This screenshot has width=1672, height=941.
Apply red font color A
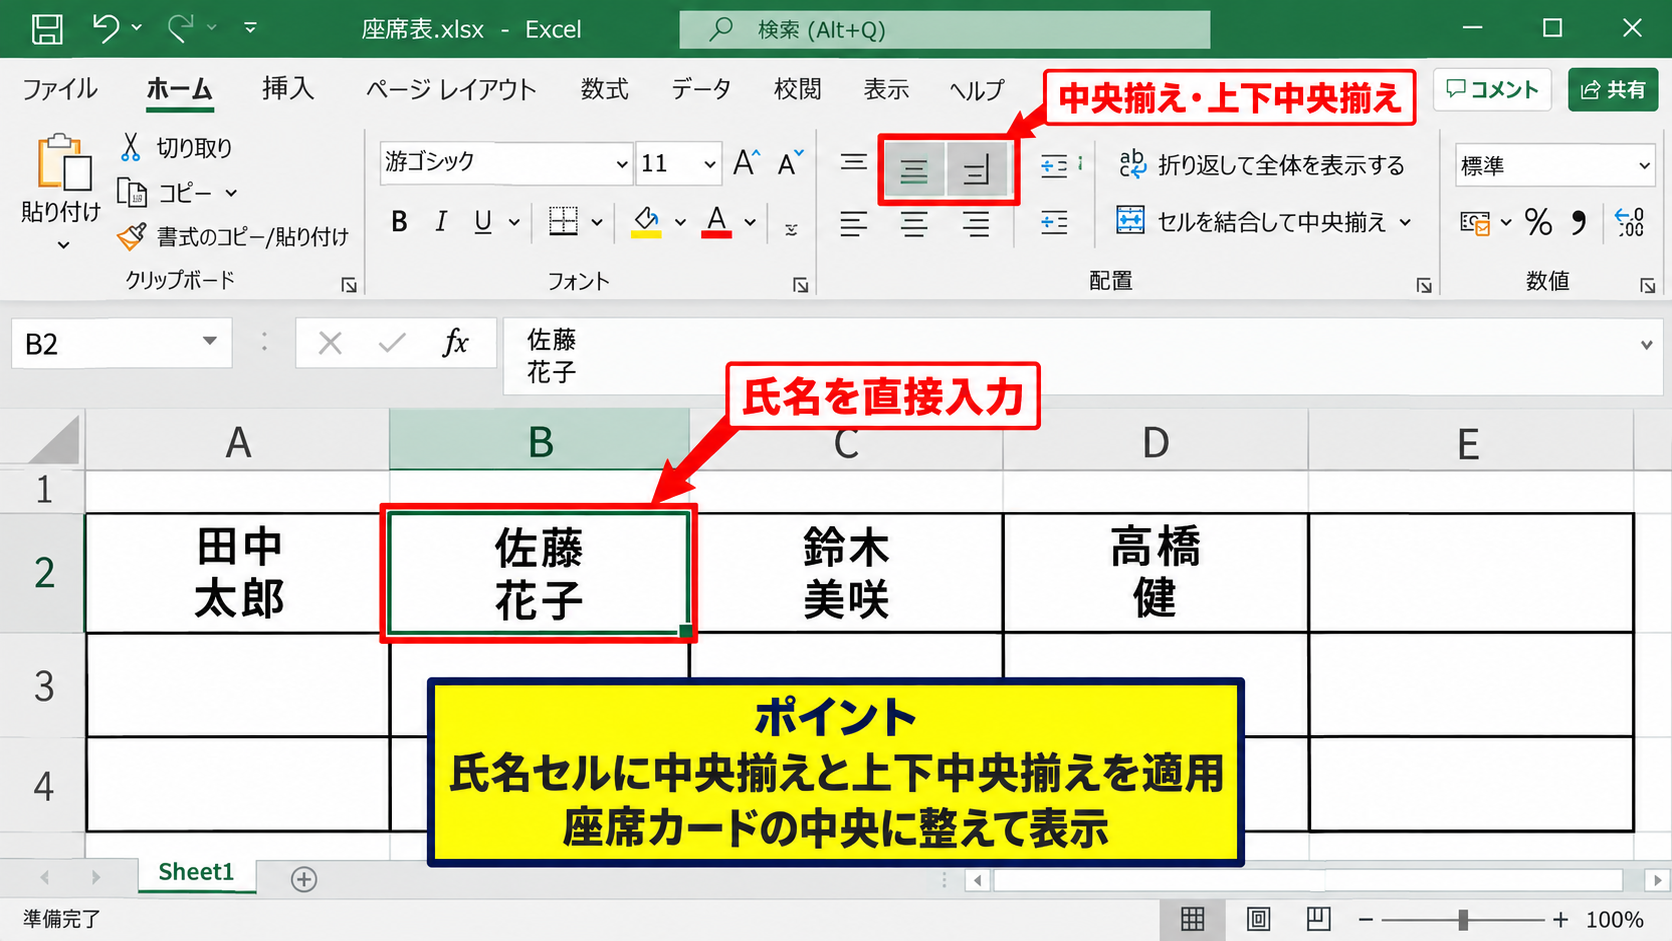(x=716, y=222)
